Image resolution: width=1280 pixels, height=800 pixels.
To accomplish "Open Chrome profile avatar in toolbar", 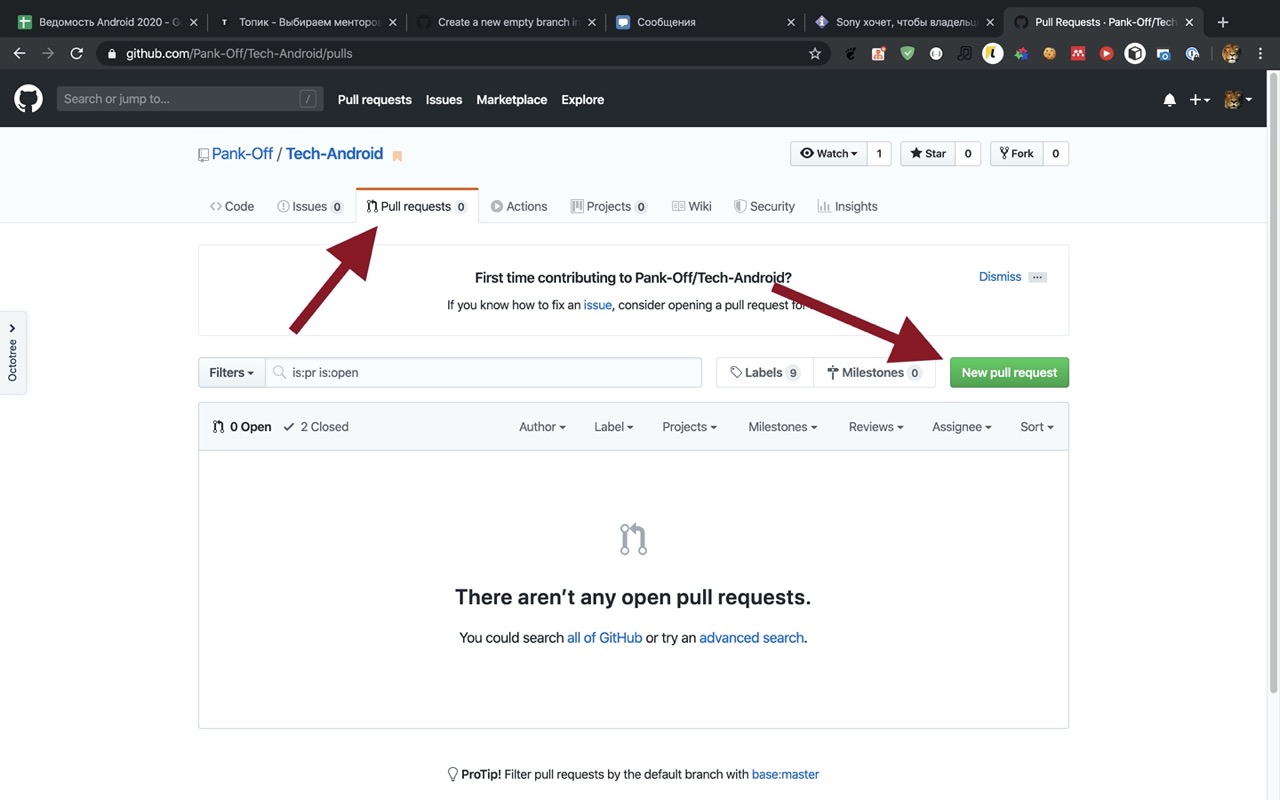I will [x=1231, y=54].
